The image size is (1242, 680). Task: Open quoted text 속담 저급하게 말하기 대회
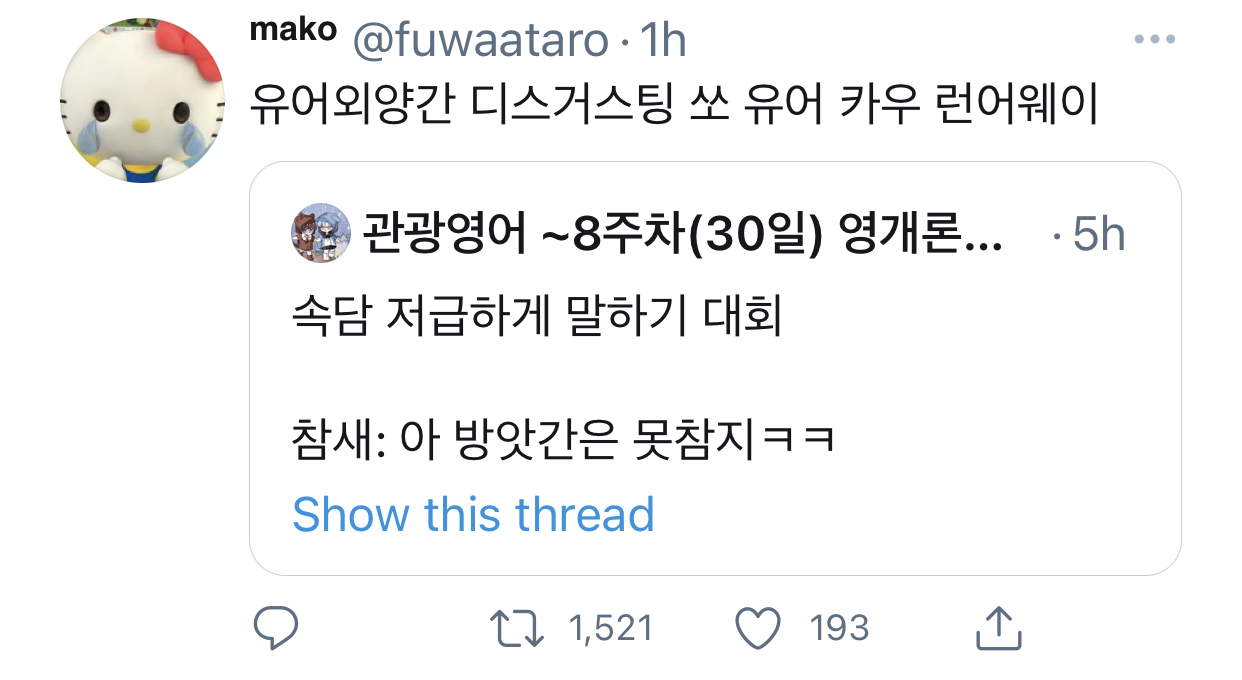[536, 319]
